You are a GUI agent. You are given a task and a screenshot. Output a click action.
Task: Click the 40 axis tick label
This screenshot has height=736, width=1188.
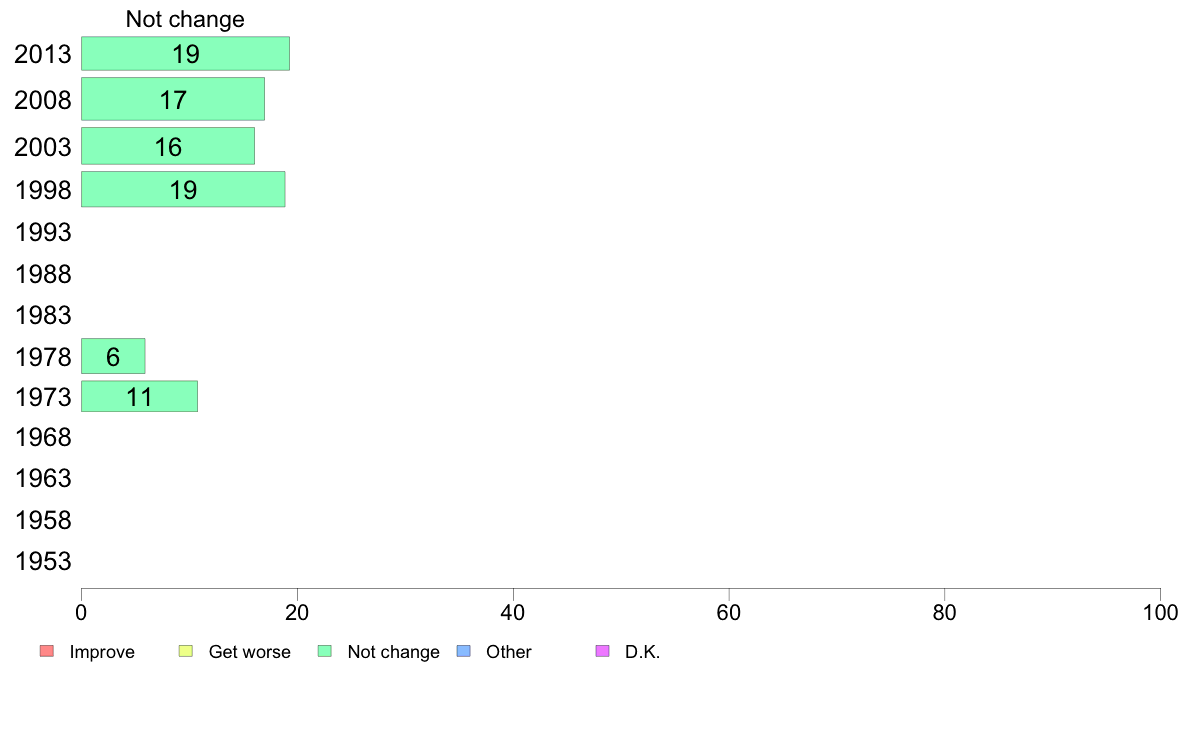pyautogui.click(x=513, y=612)
